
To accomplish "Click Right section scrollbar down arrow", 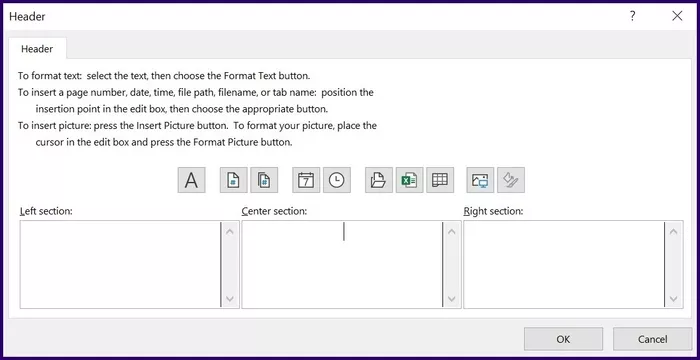I will tap(674, 298).
